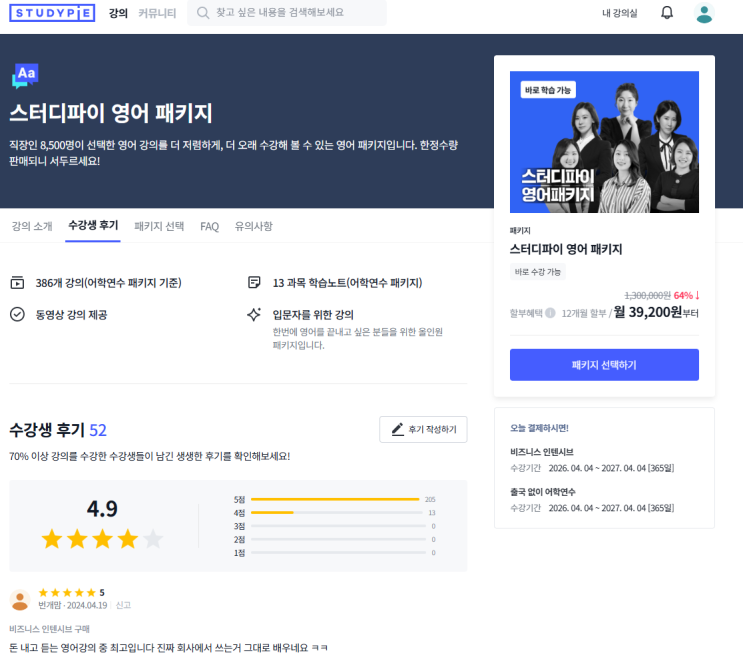Click the 패키지 선택하기 button
The height and width of the screenshot is (665, 743).
pyautogui.click(x=604, y=364)
